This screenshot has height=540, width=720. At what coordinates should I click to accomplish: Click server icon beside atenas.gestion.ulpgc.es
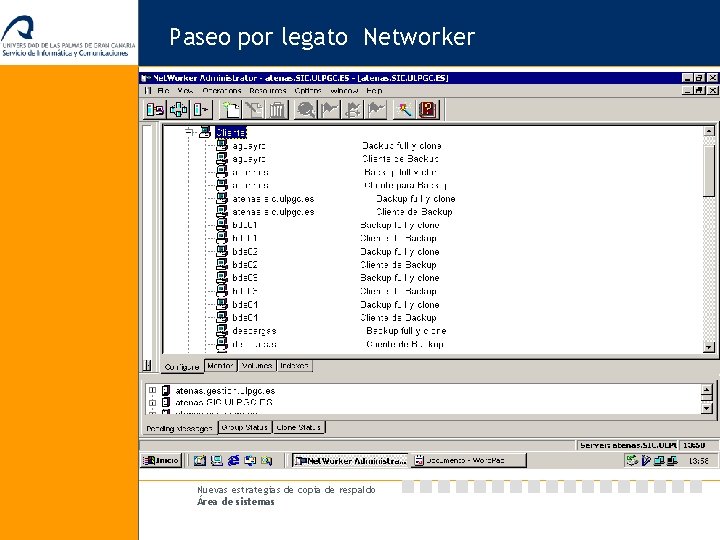click(x=166, y=391)
